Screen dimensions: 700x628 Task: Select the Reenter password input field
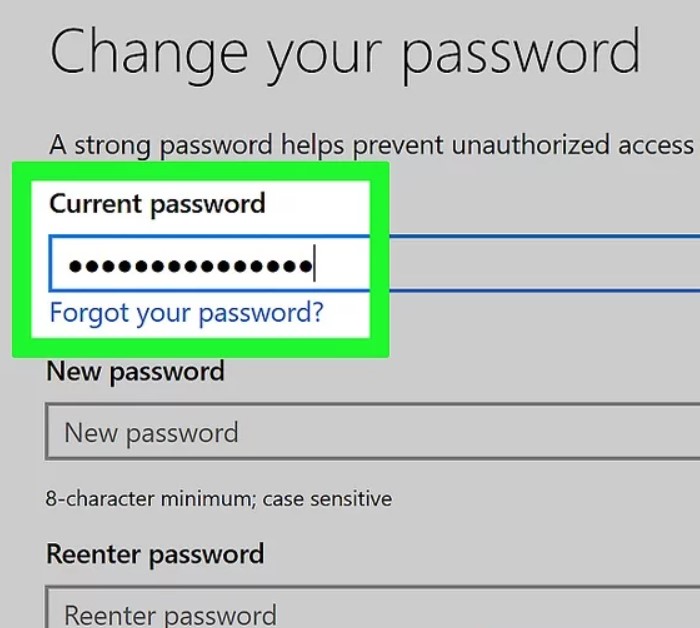click(372, 608)
